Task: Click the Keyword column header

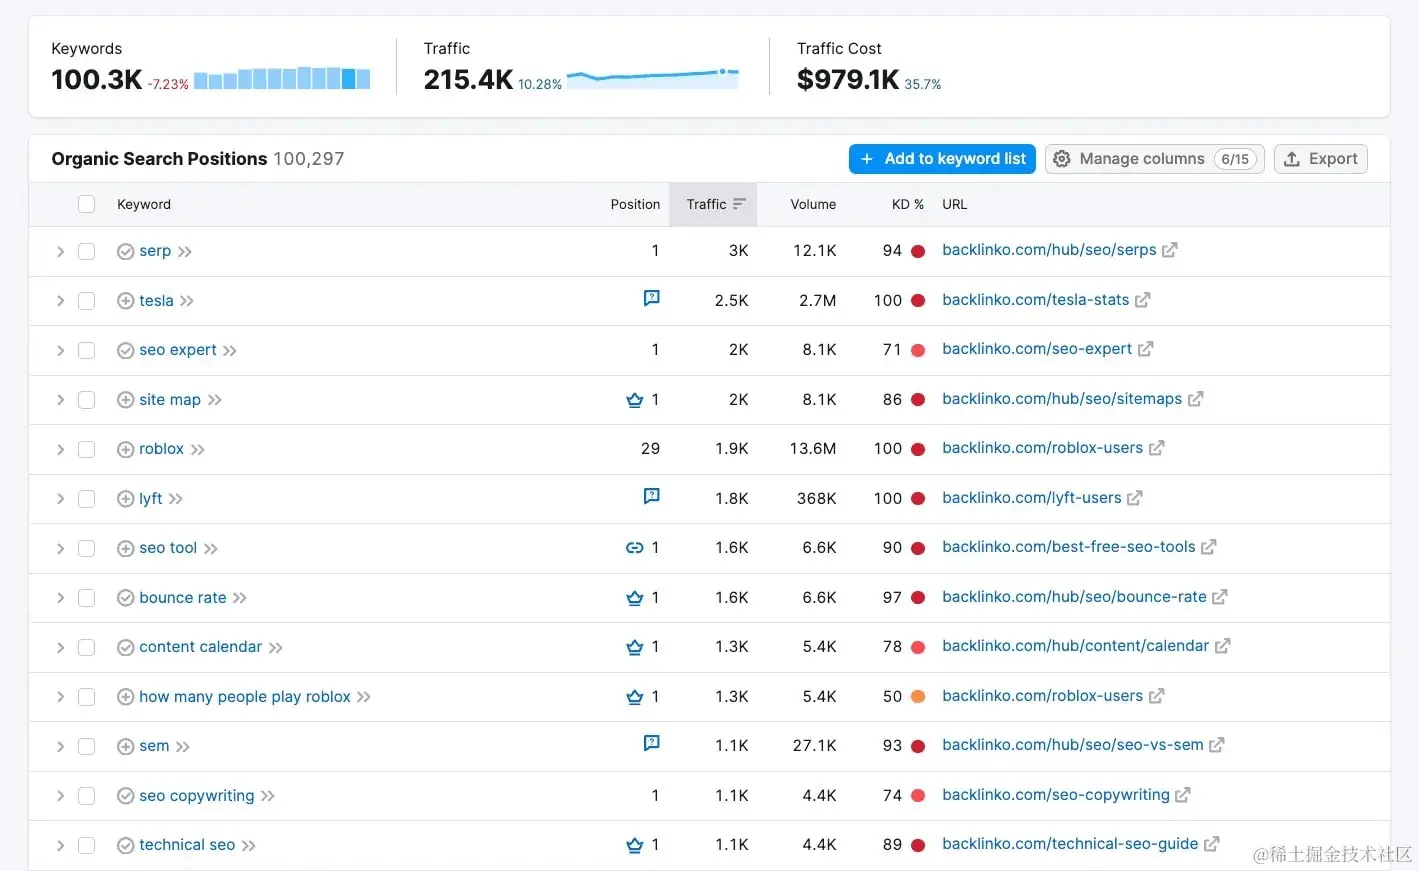Action: click(144, 204)
